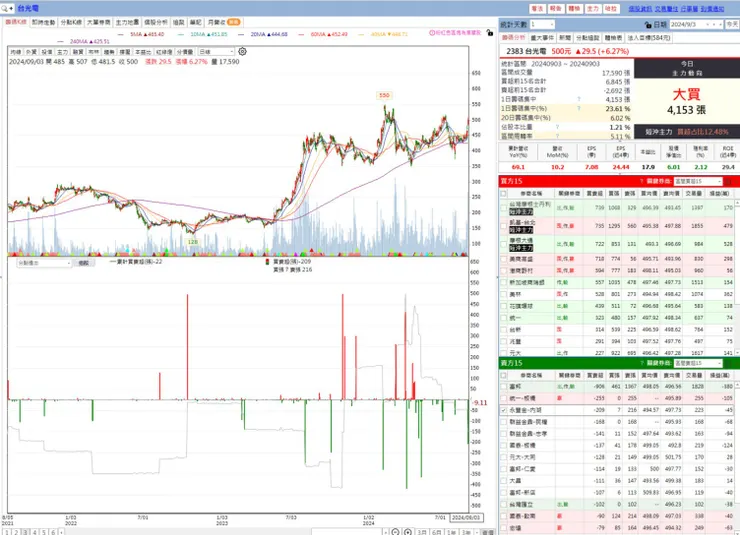Click the 外資 indicator button
Image resolution: width=740 pixels, height=535 pixels.
pos(31,52)
